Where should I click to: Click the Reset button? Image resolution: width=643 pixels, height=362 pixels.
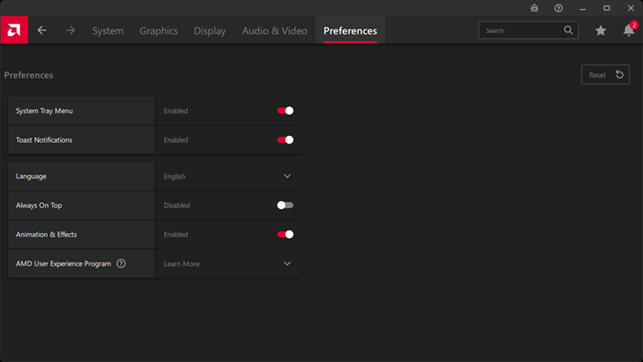605,75
